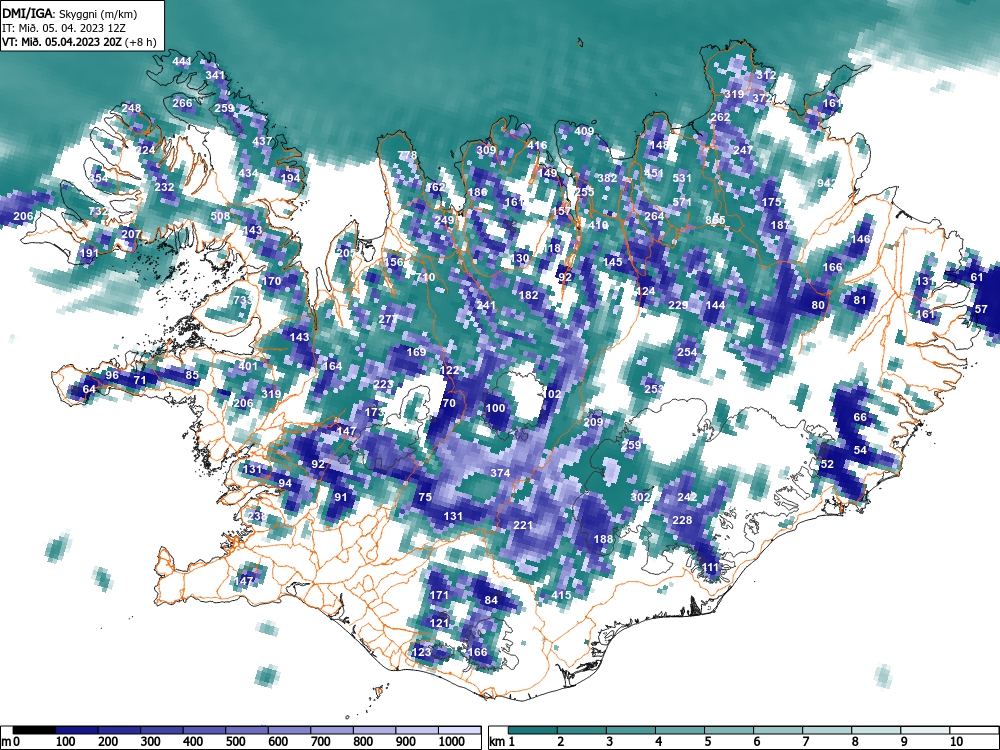
Task: Select the value '508' on the map
Action: point(220,216)
